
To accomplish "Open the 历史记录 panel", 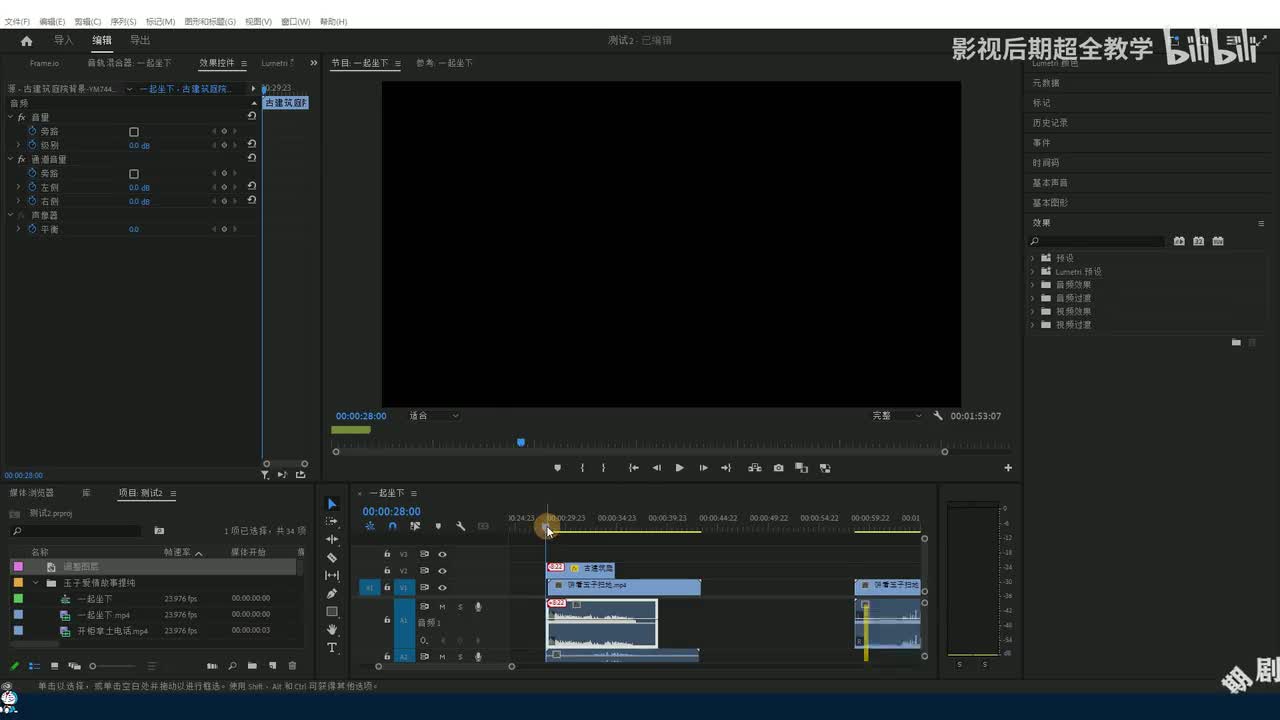I will pos(1050,123).
